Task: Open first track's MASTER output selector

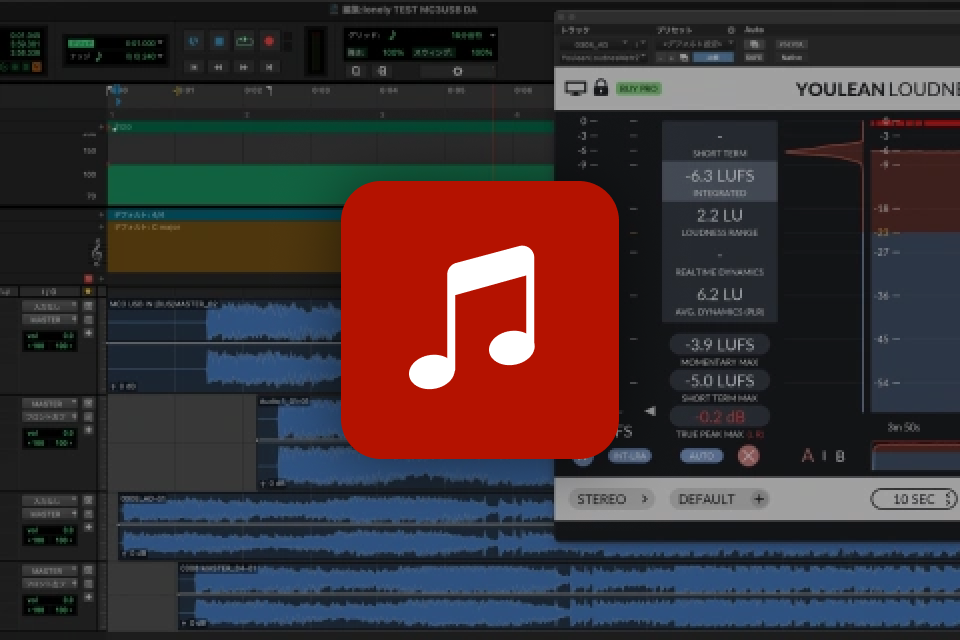Action: pyautogui.click(x=50, y=320)
